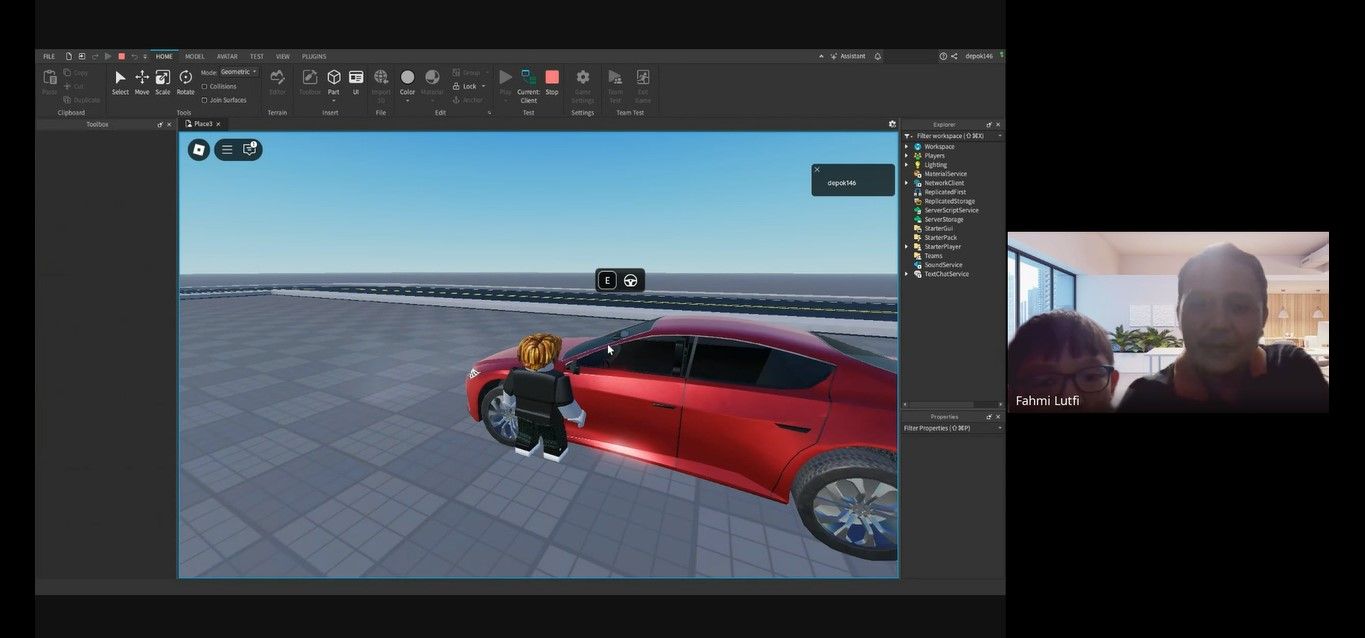Open the UI insert tool

pyautogui.click(x=356, y=82)
